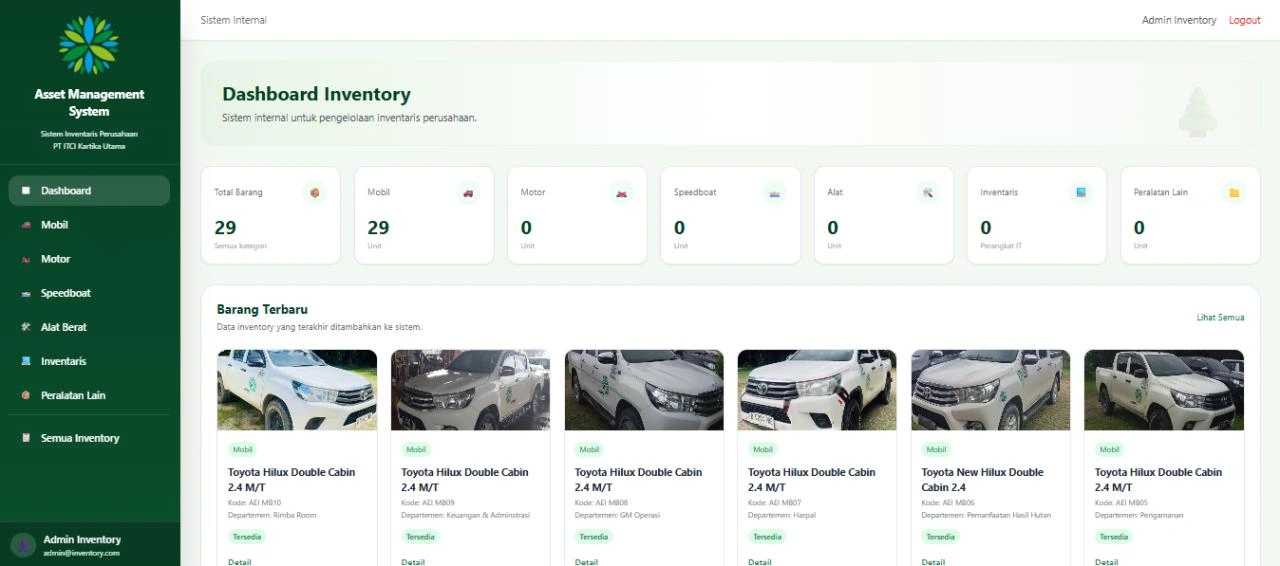Click the package icon on Total Barang card
This screenshot has height=566, width=1280.
[314, 192]
